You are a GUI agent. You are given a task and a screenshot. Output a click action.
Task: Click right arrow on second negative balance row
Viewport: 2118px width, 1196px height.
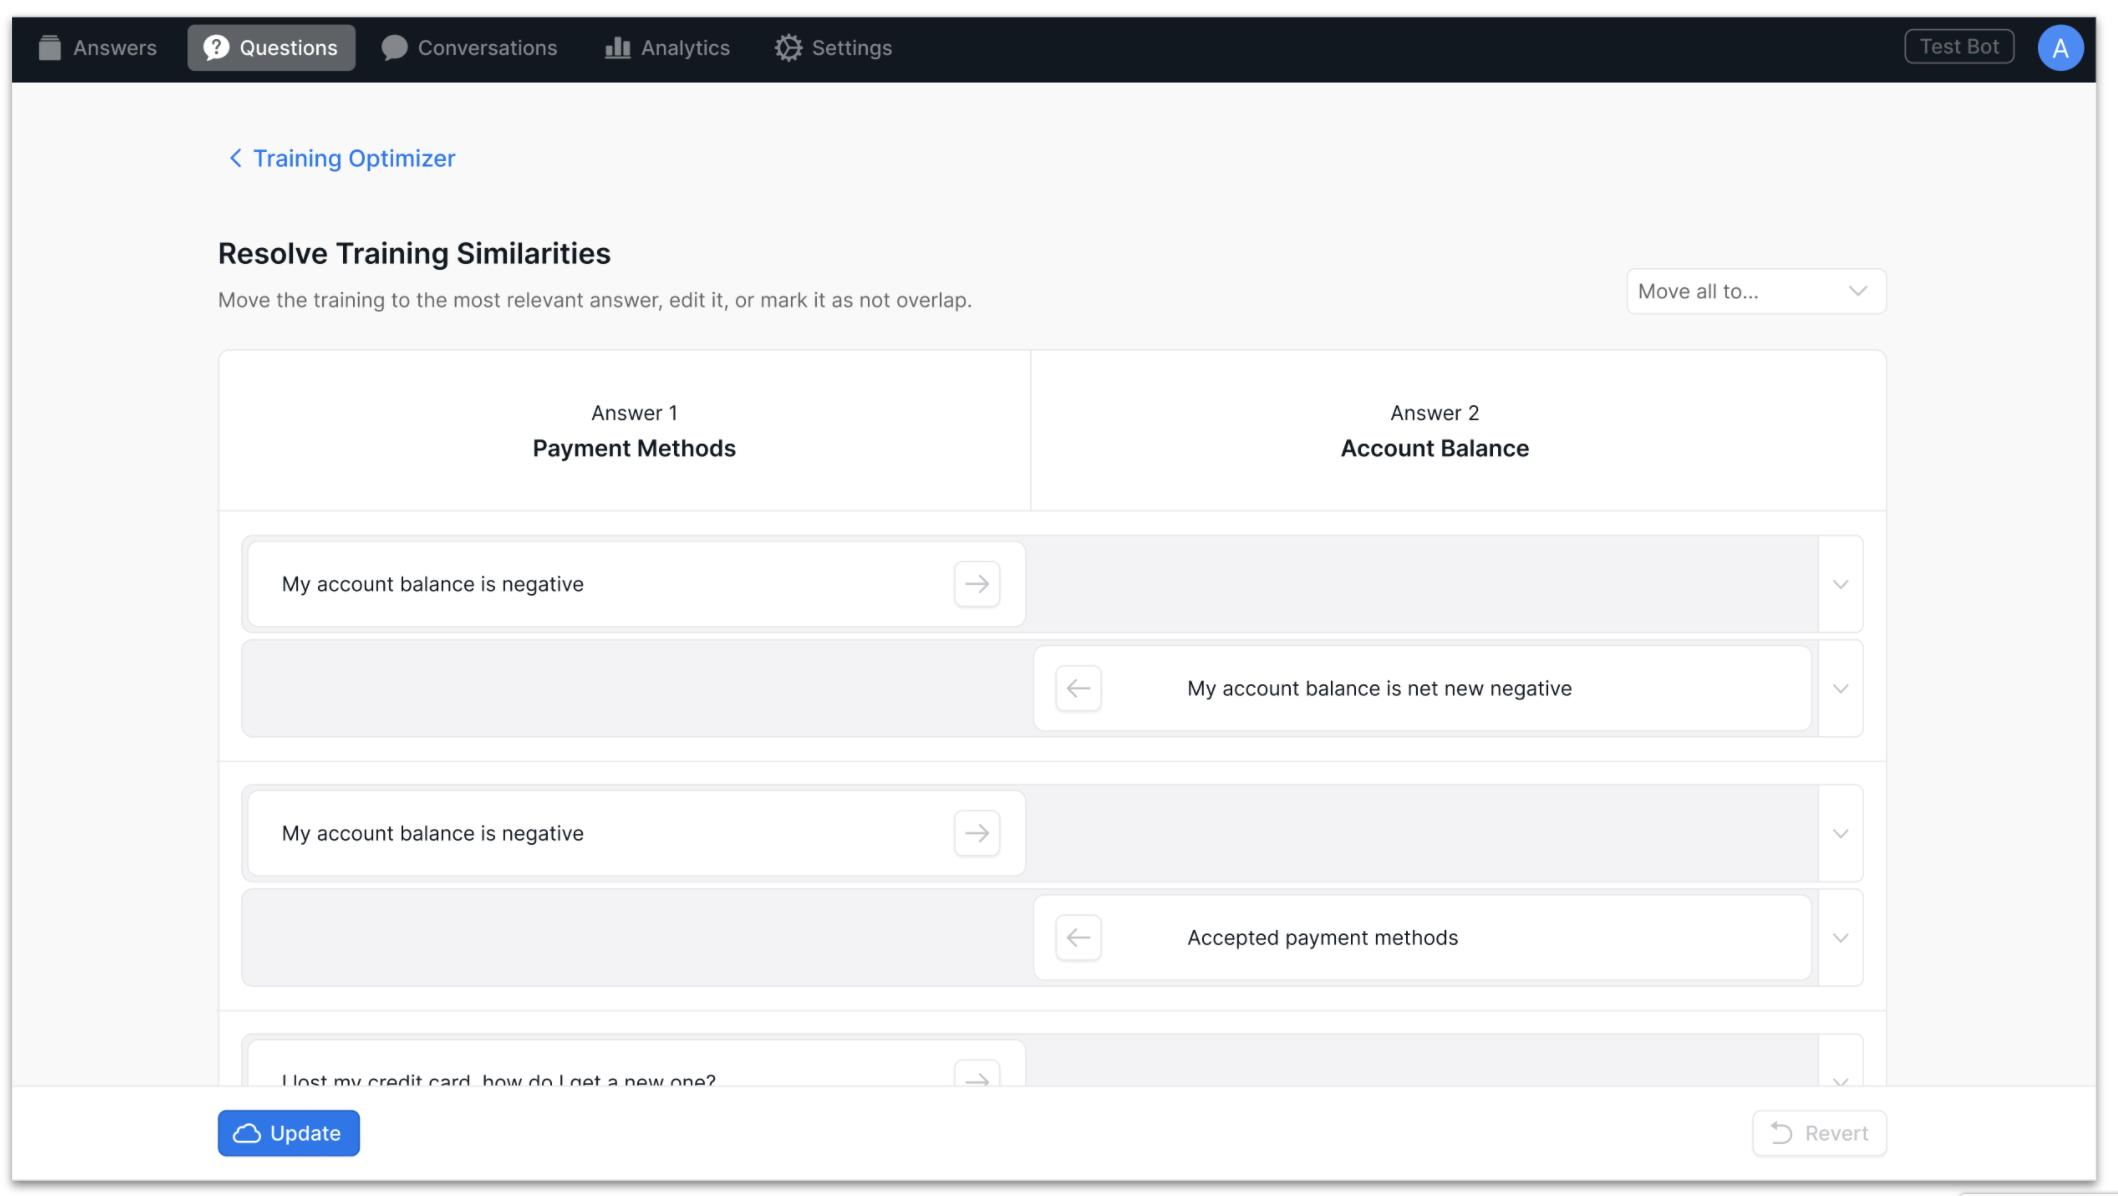(x=976, y=833)
